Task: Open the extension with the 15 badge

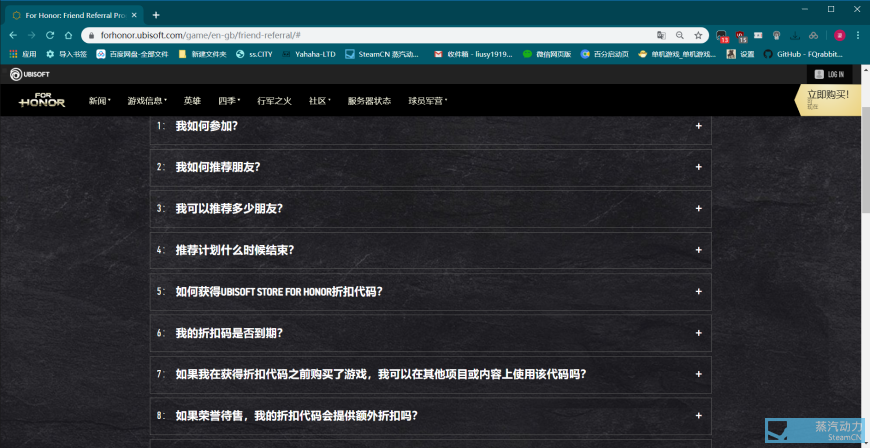Action: [741, 36]
